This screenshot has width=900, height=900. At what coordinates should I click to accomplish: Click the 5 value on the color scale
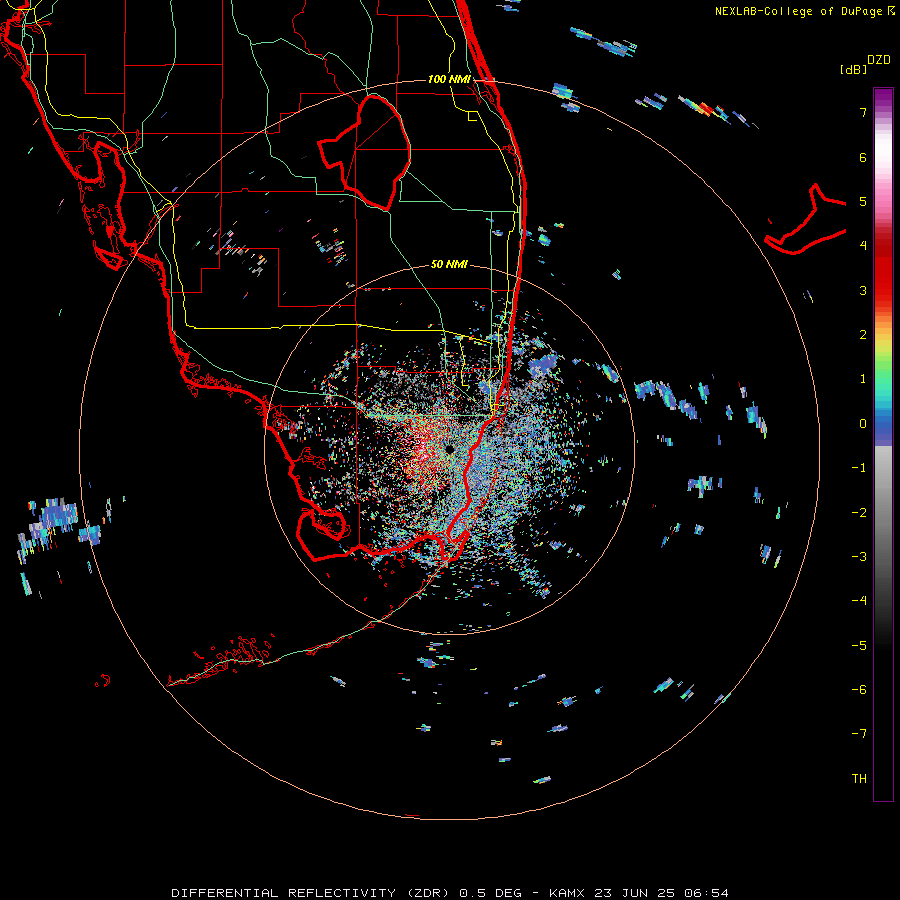tap(863, 201)
